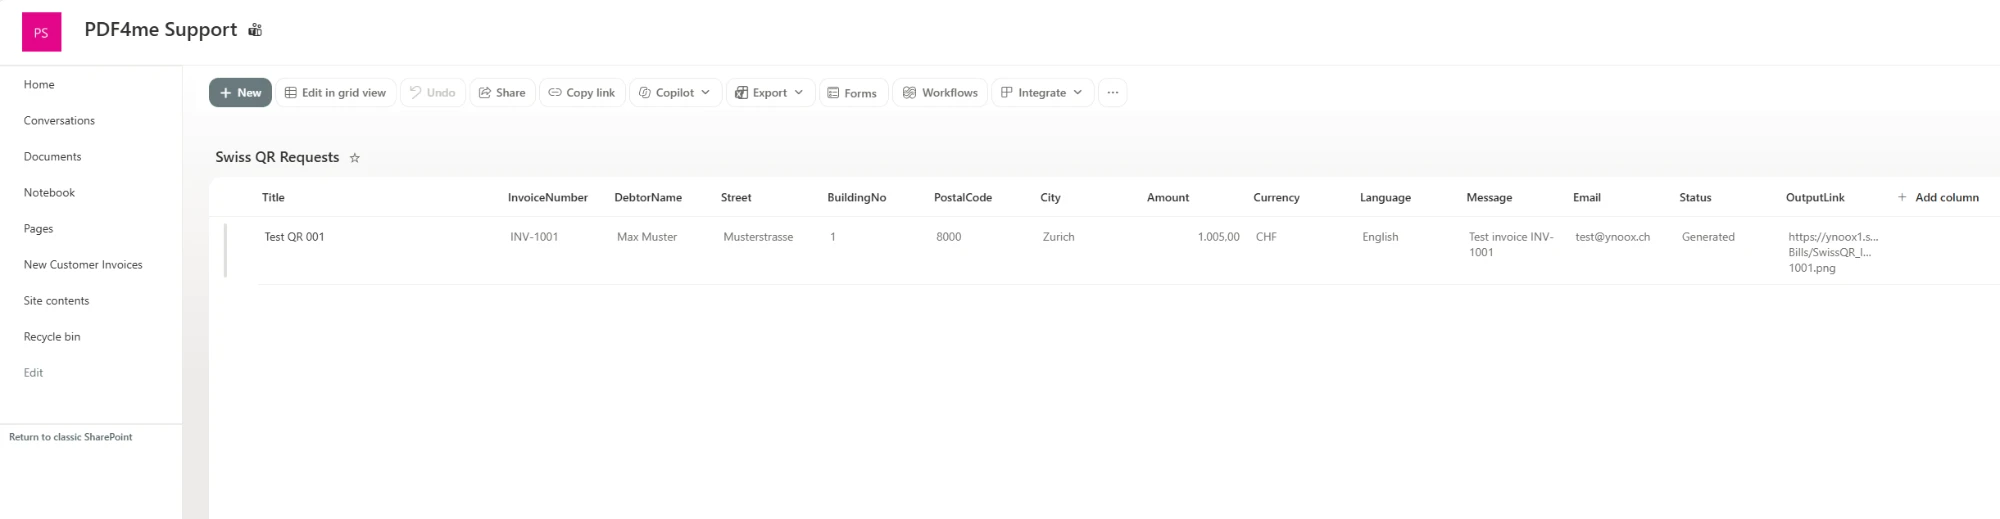2000x519 pixels.
Task: Click the Teams icon beside PDF4me Support
Action: 255,30
